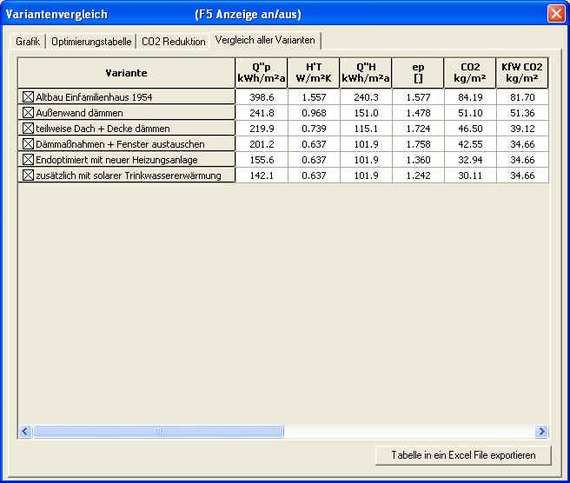This screenshot has height=483, width=570.
Task: Click Tabelle in ein Excel File exportieren
Action: pos(463,455)
